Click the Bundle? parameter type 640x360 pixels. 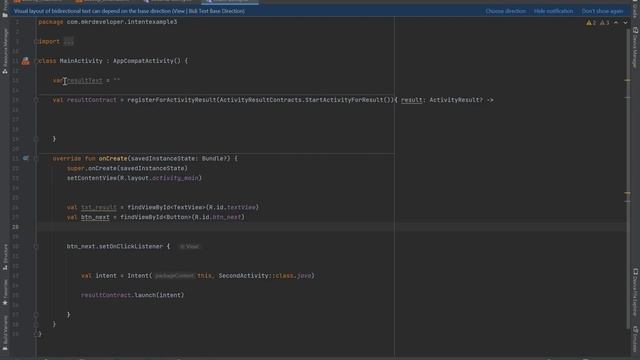[216, 159]
